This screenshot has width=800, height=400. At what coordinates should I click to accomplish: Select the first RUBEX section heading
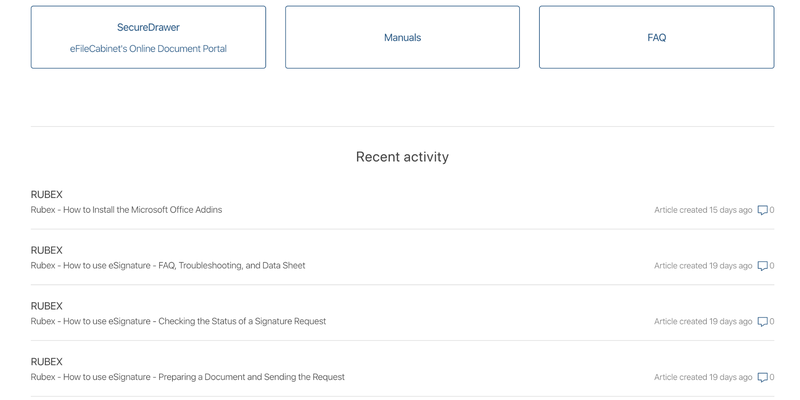click(46, 194)
